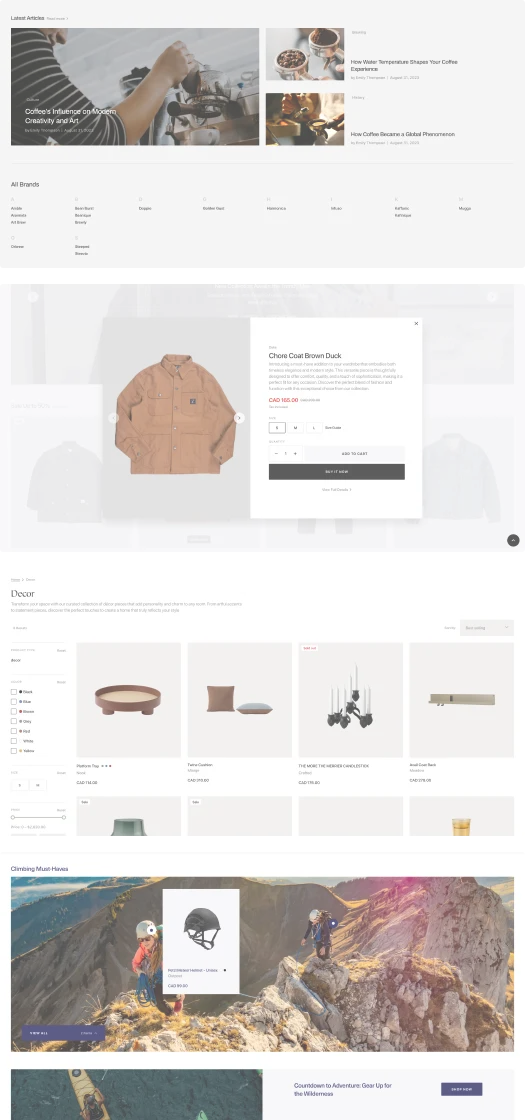Check the Black color filter

(14, 691)
